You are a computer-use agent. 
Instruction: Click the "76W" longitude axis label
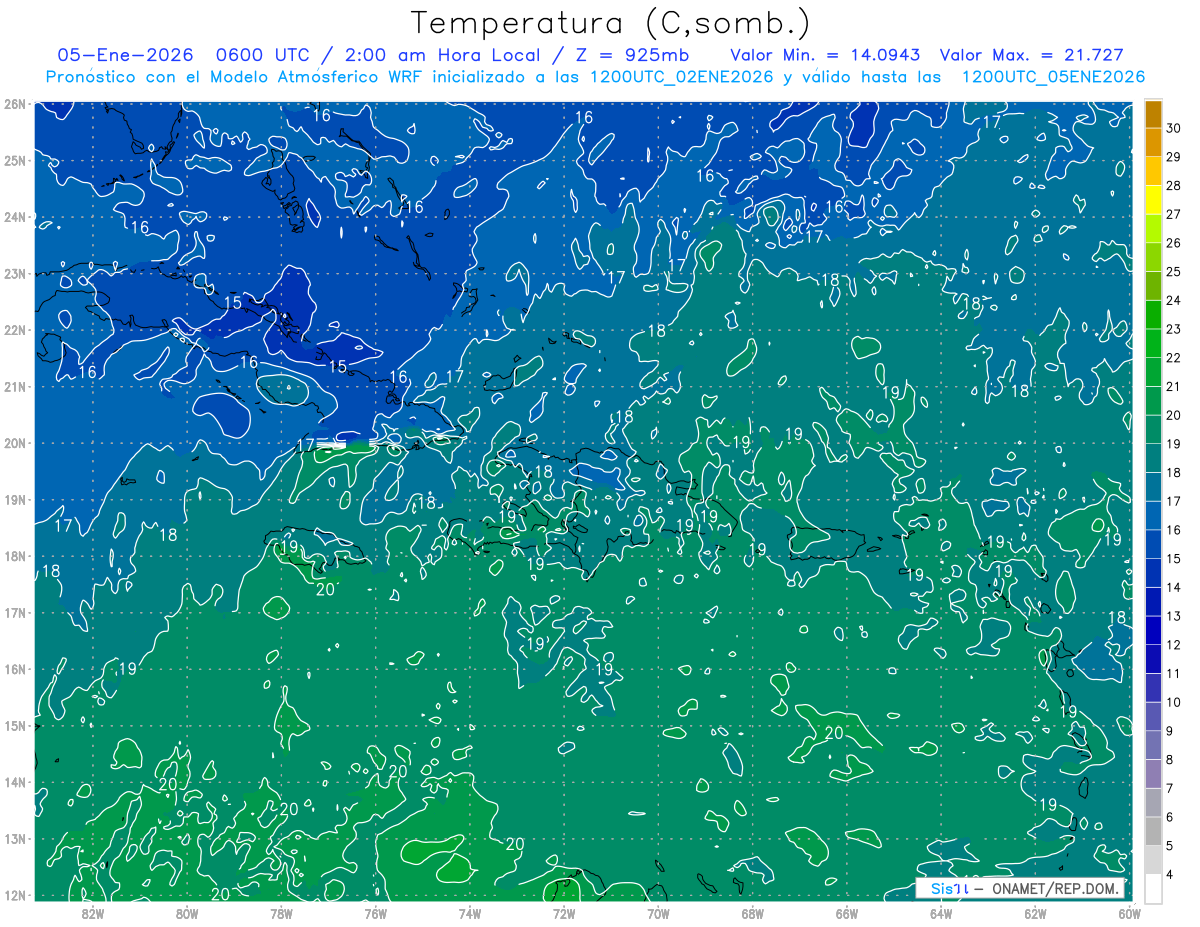(375, 913)
